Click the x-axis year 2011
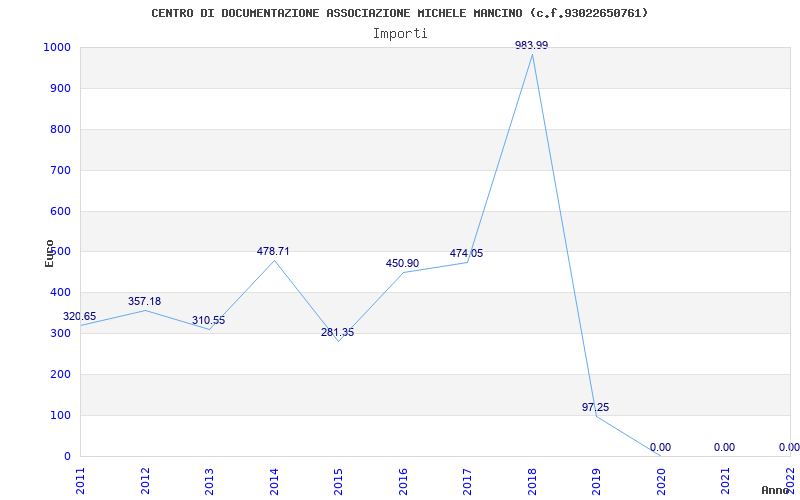The width and height of the screenshot is (800, 500). point(80,481)
